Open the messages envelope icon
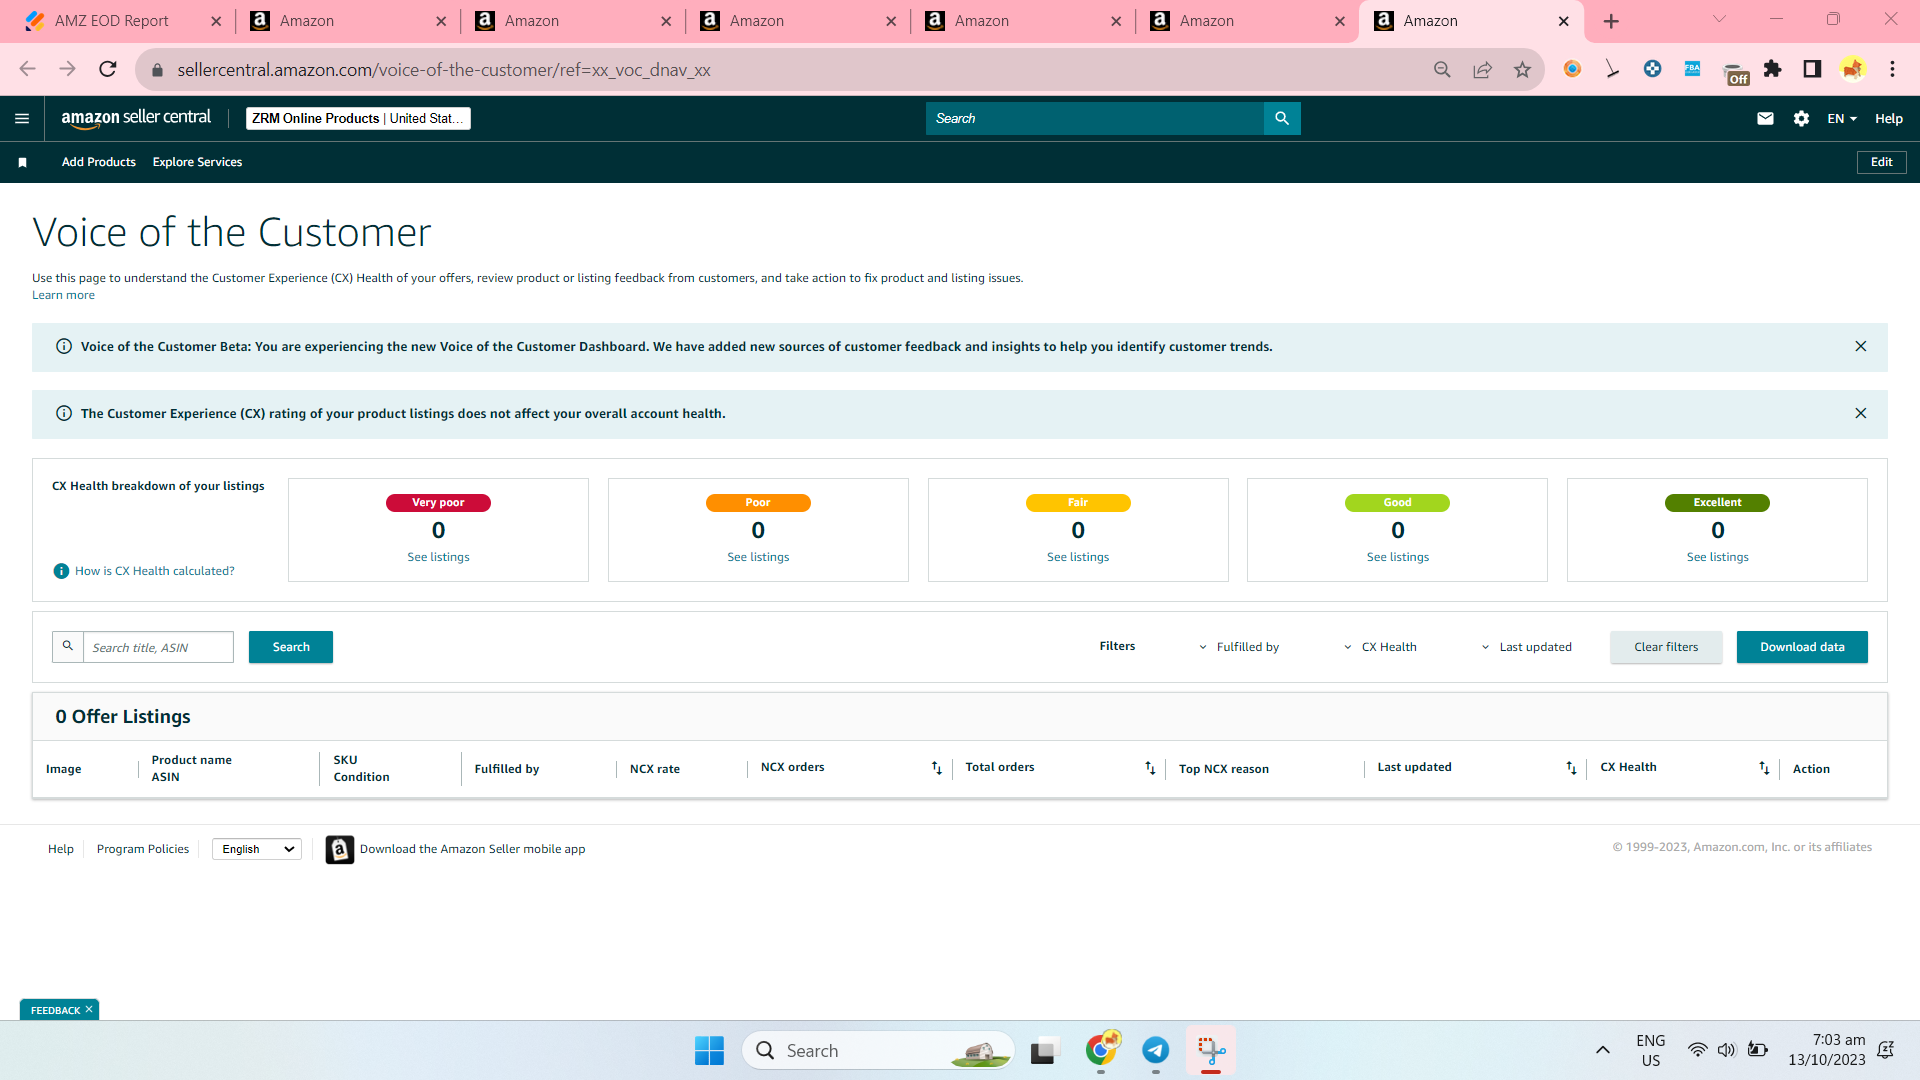1920x1080 pixels. [1765, 119]
